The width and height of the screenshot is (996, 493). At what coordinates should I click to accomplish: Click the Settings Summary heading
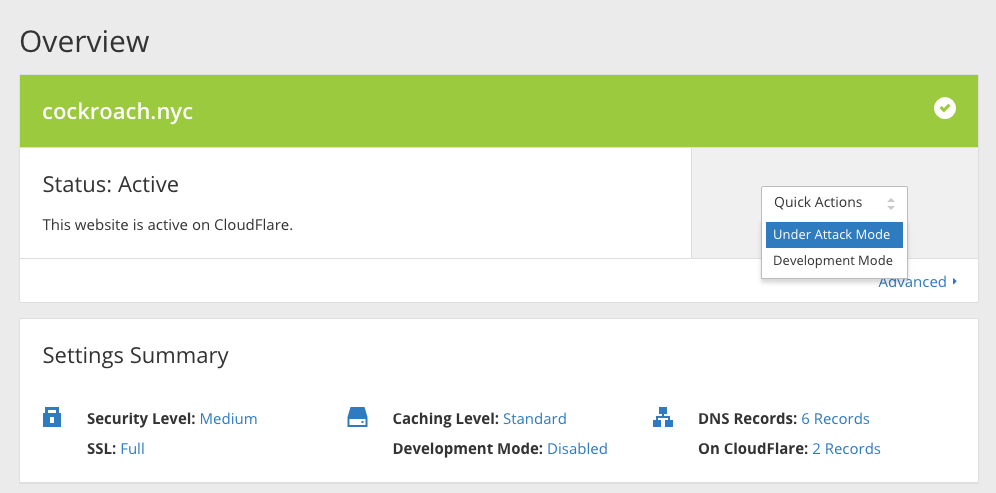(x=135, y=355)
